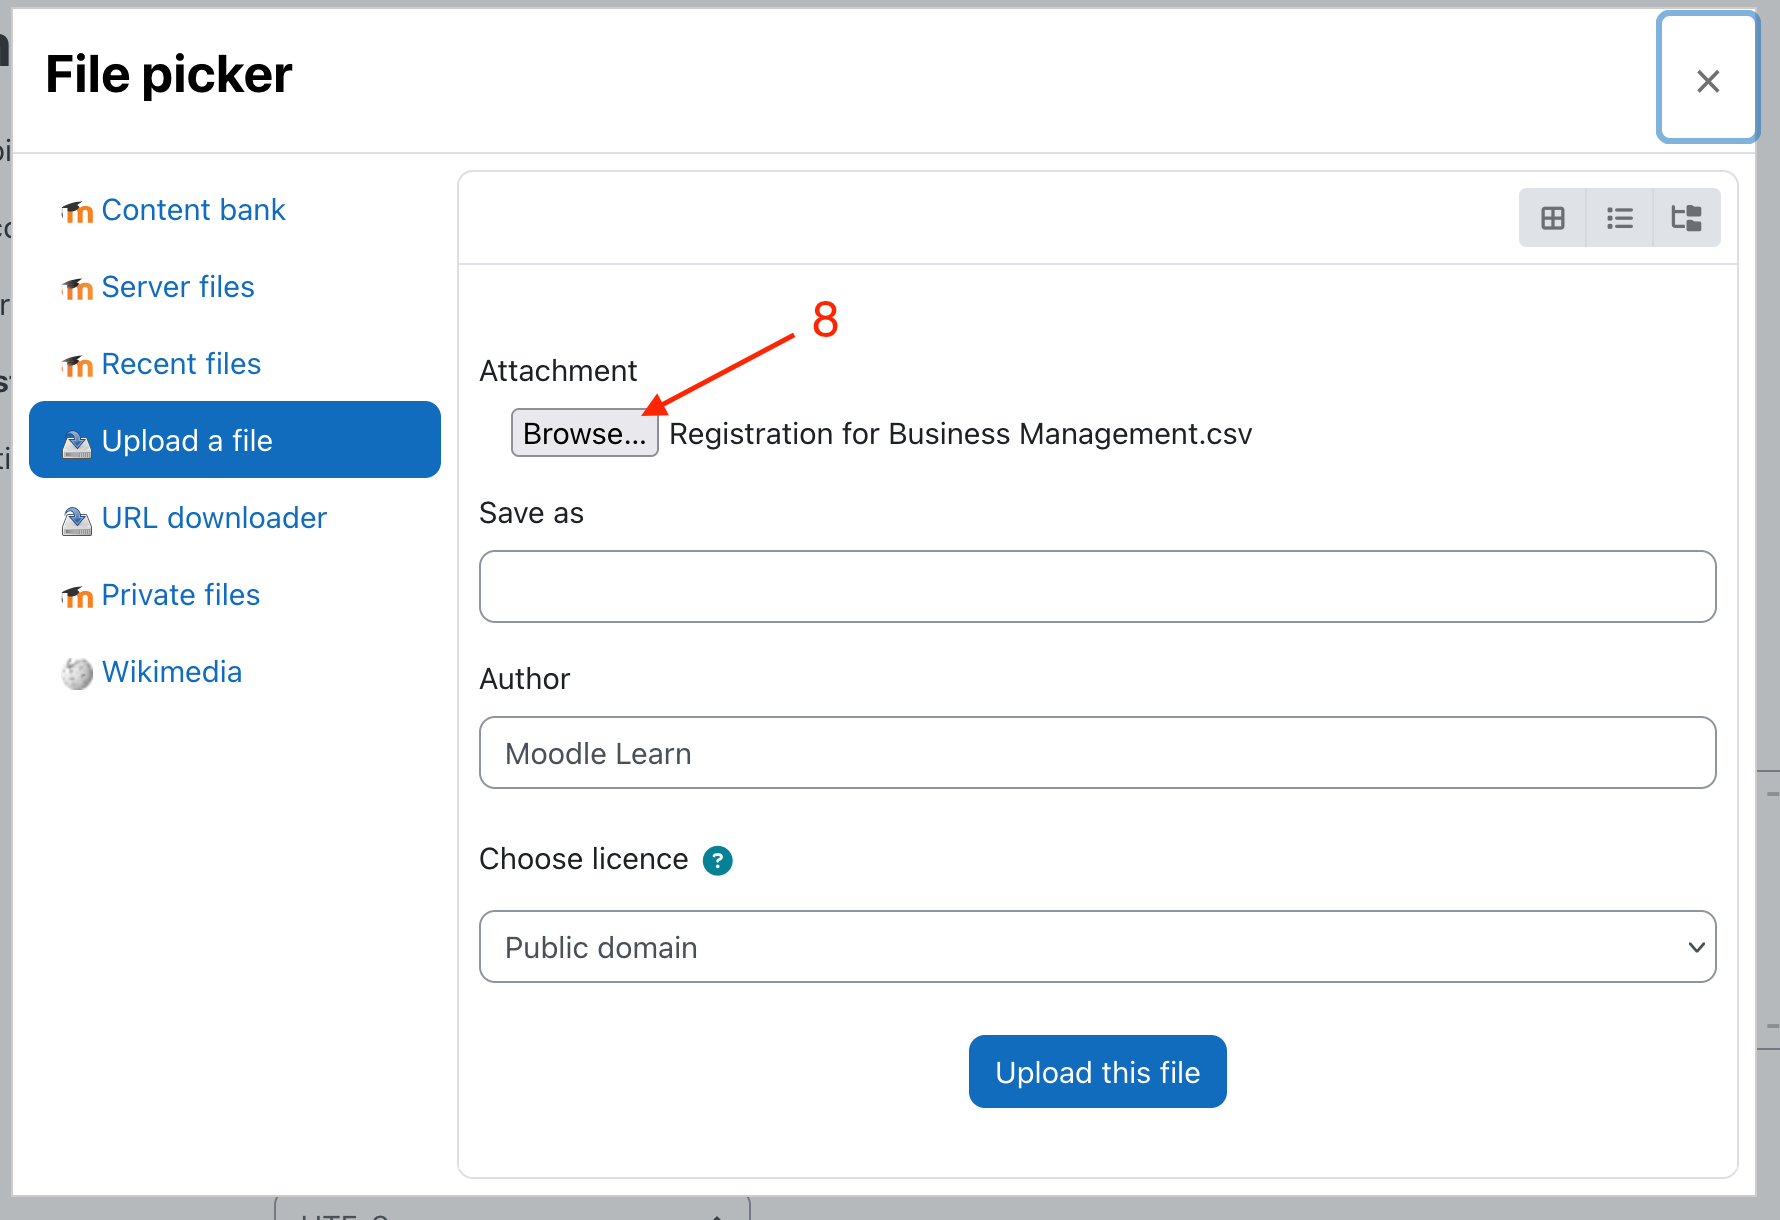Click the Content bank repository icon

click(77, 211)
